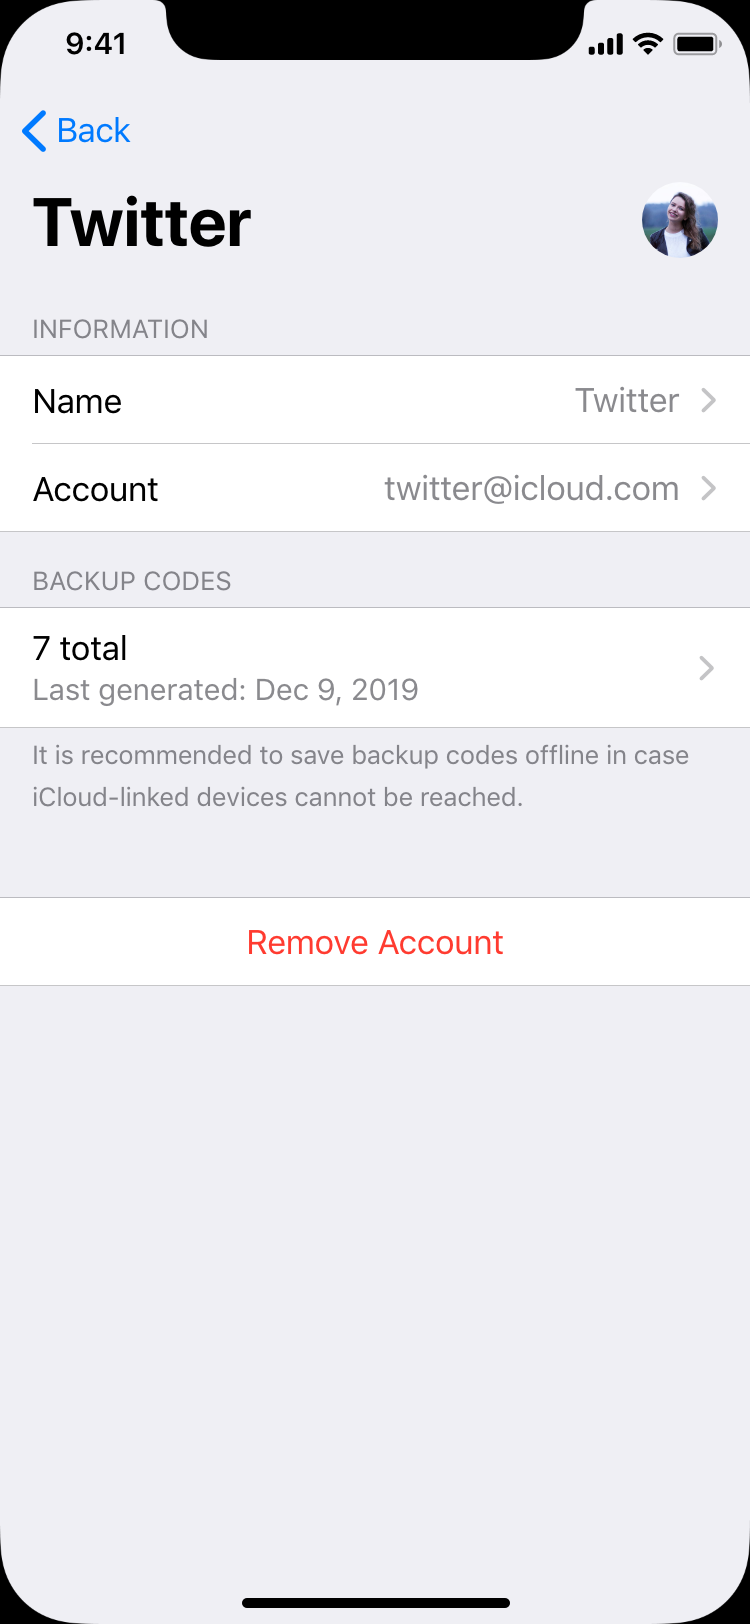The height and width of the screenshot is (1624, 750).
Task: Tap the cellular signal bars icon
Action: coord(606,45)
